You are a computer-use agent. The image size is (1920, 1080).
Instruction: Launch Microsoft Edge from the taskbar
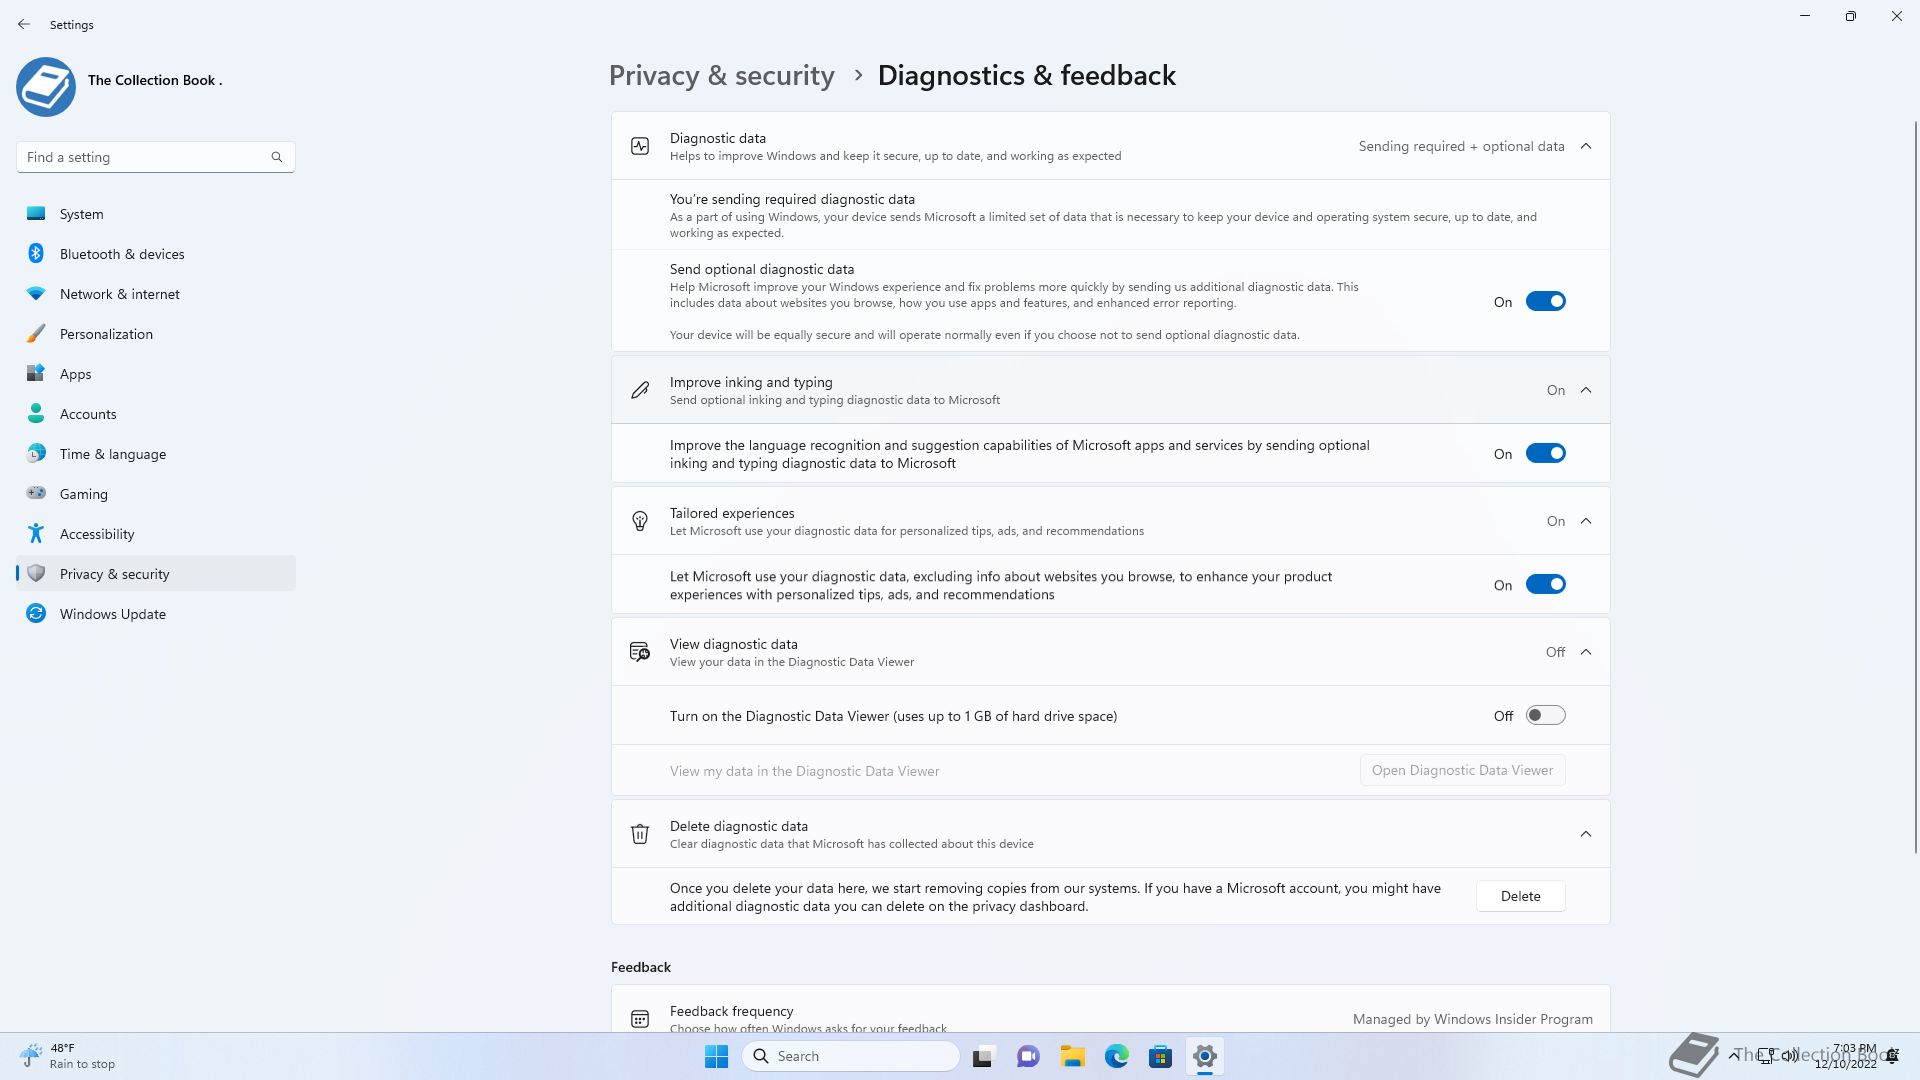click(1116, 1056)
